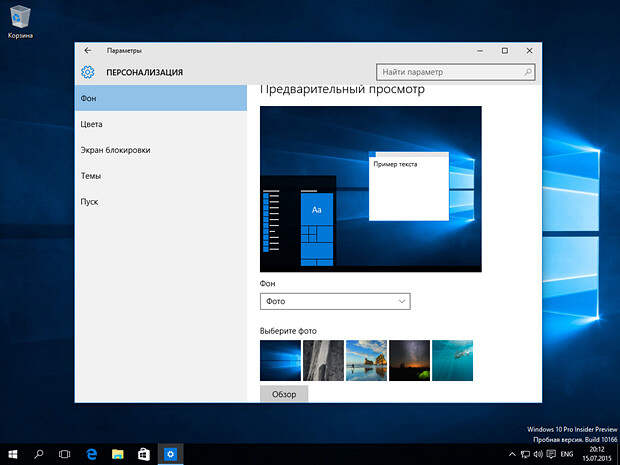
Task: Open the volume tray icon
Action: click(x=538, y=454)
